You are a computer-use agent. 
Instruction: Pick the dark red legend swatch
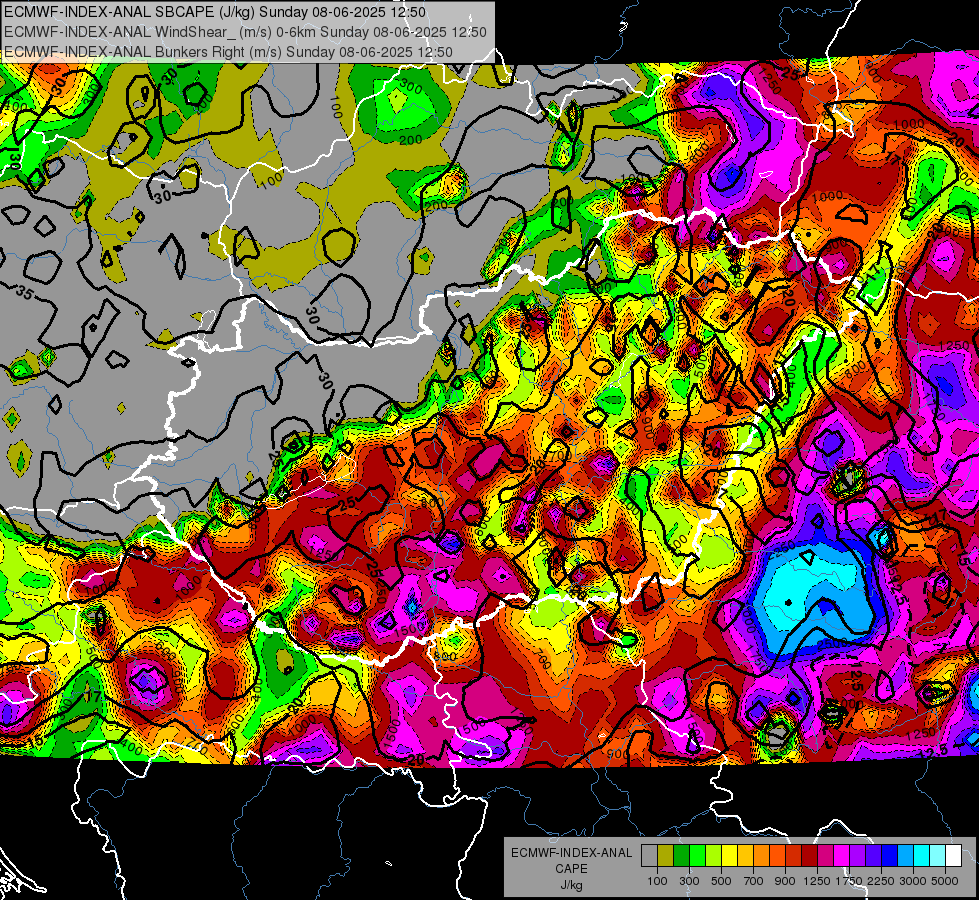809,855
